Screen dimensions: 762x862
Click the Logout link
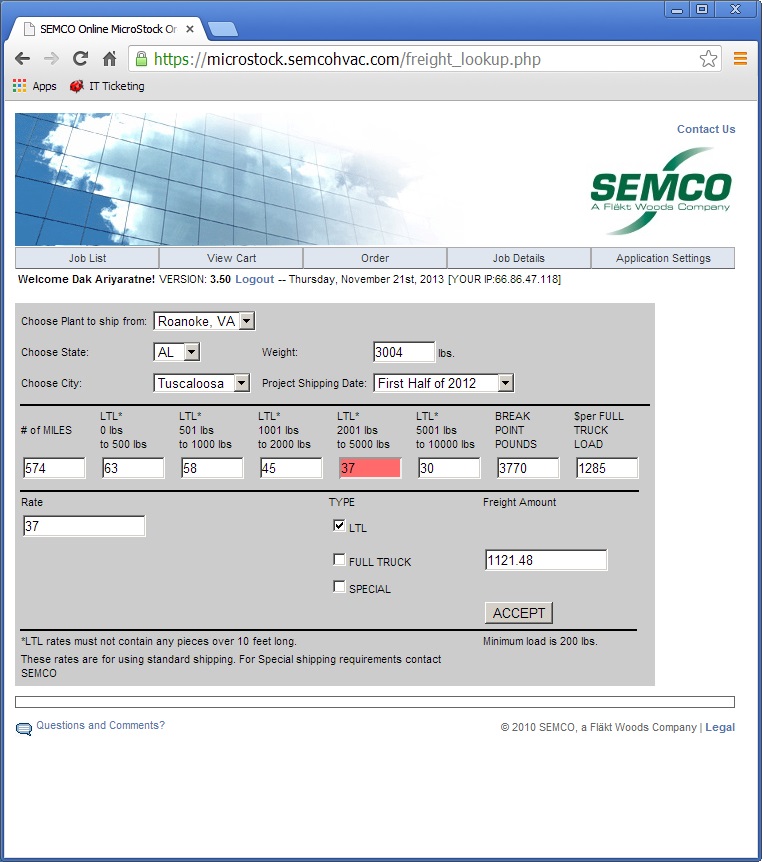(x=254, y=279)
